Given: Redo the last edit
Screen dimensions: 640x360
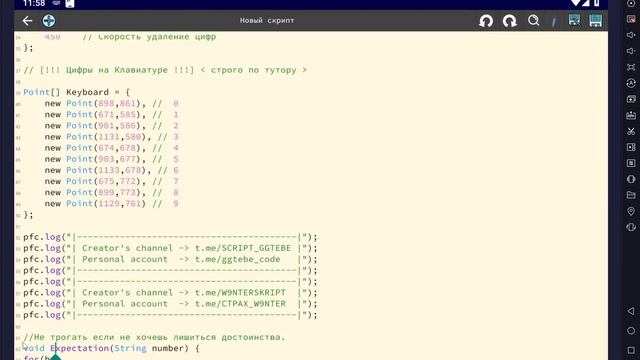Looking at the screenshot, I should click(x=509, y=21).
